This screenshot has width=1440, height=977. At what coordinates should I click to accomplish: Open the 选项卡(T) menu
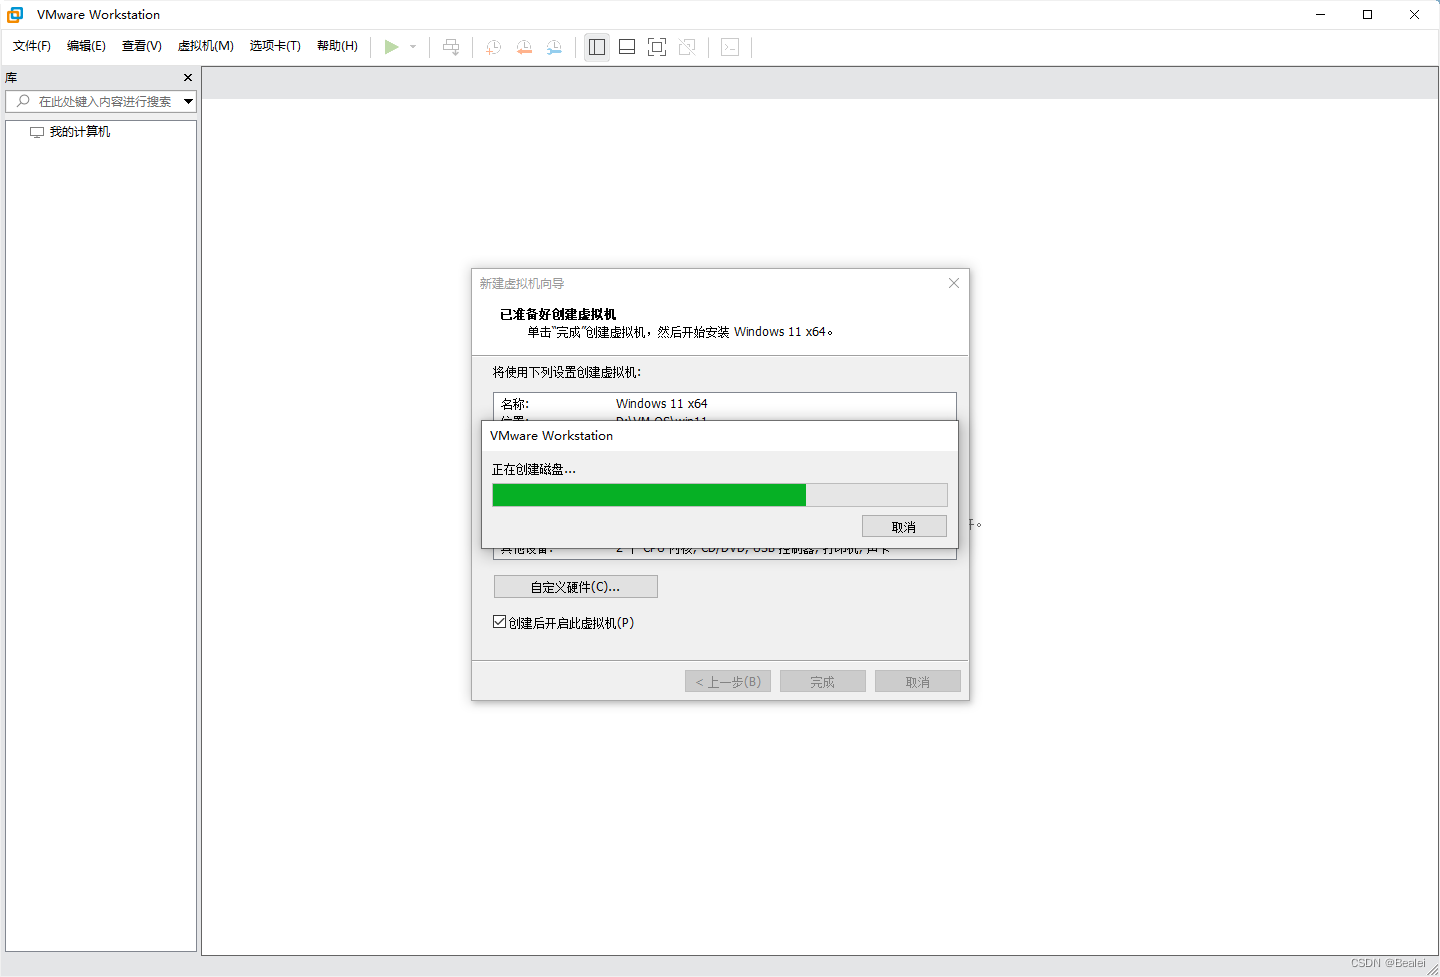click(x=275, y=46)
